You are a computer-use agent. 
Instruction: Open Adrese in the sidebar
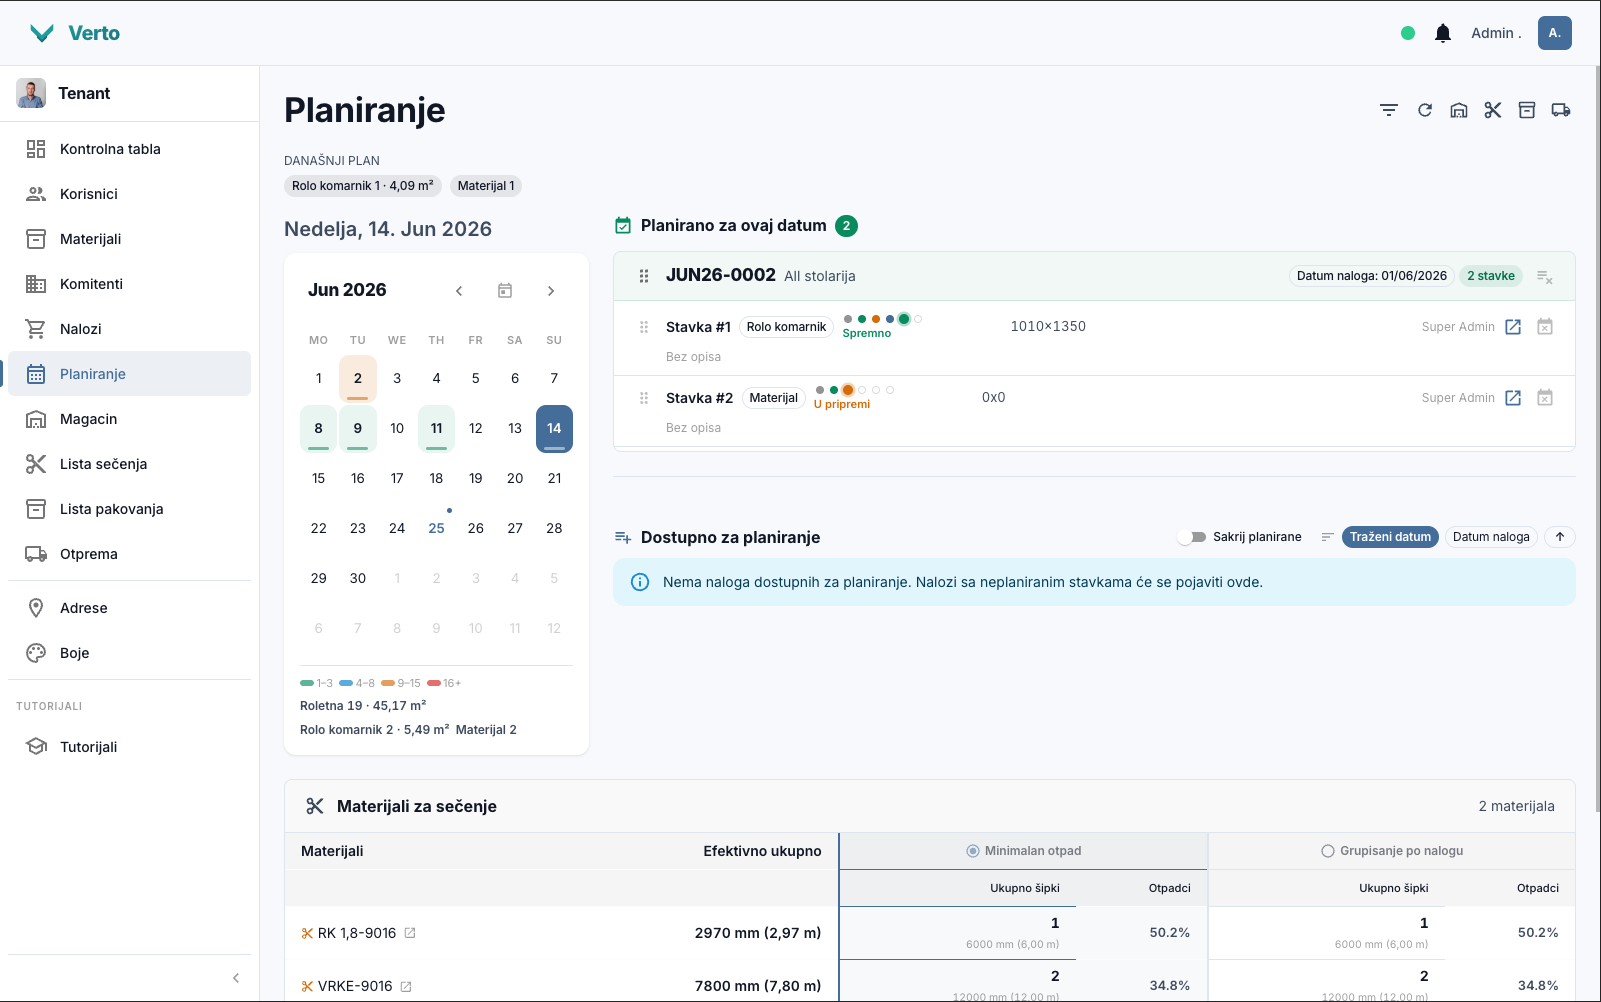[x=129, y=608]
